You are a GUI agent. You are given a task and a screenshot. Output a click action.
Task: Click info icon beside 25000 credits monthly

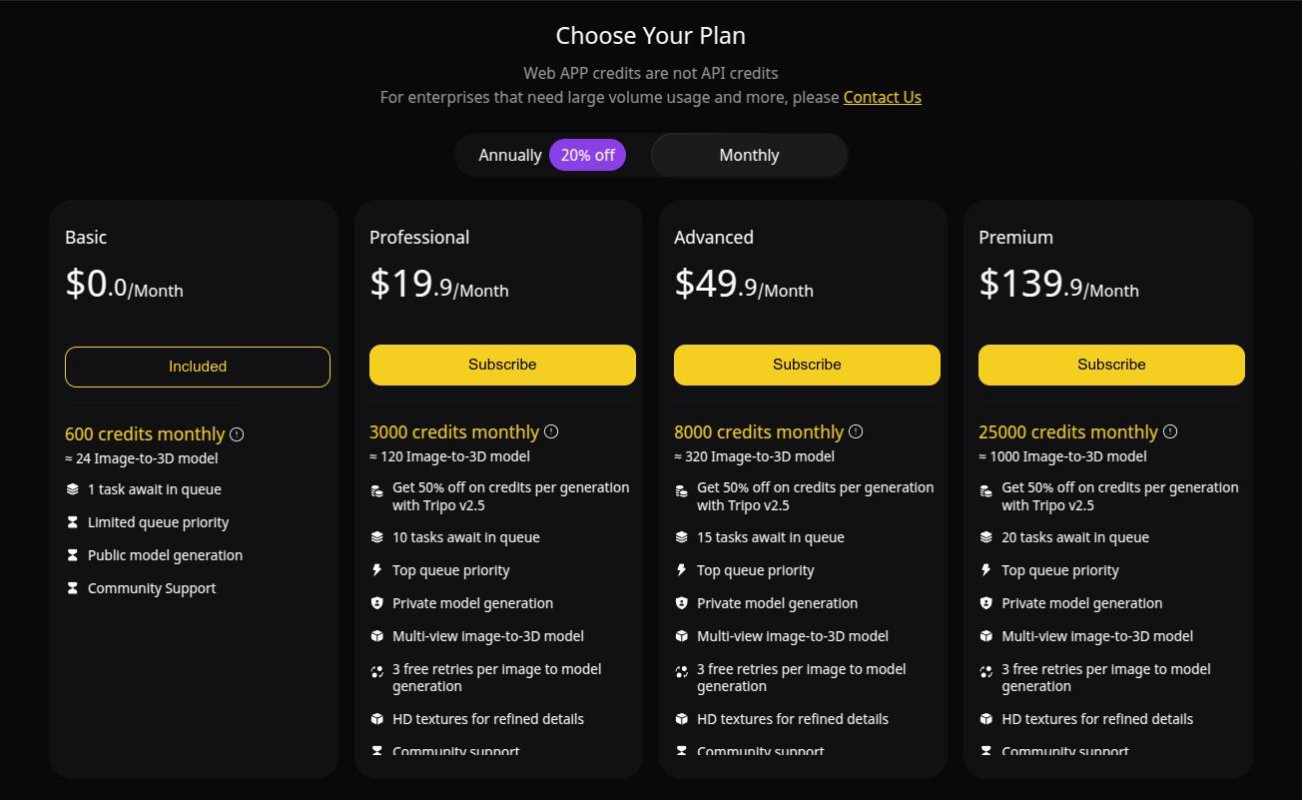pos(1170,432)
